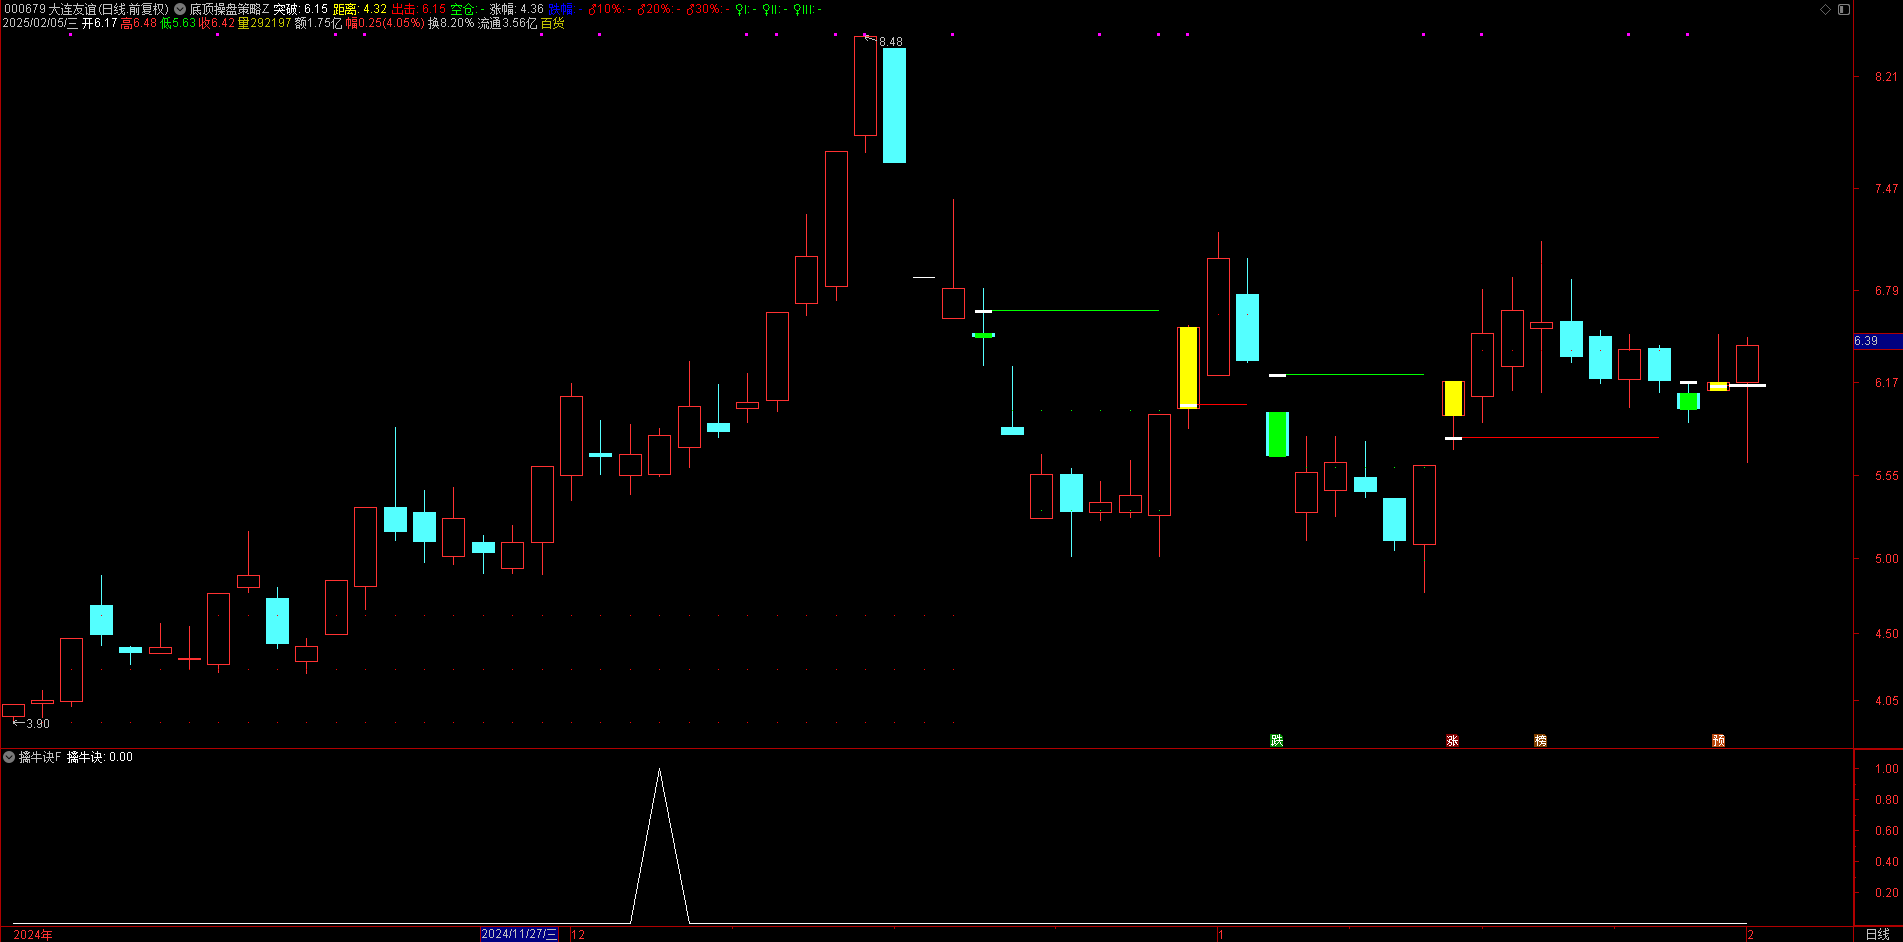The height and width of the screenshot is (942, 1903).
Task: Click the 量292197 volume value
Action: (264, 23)
